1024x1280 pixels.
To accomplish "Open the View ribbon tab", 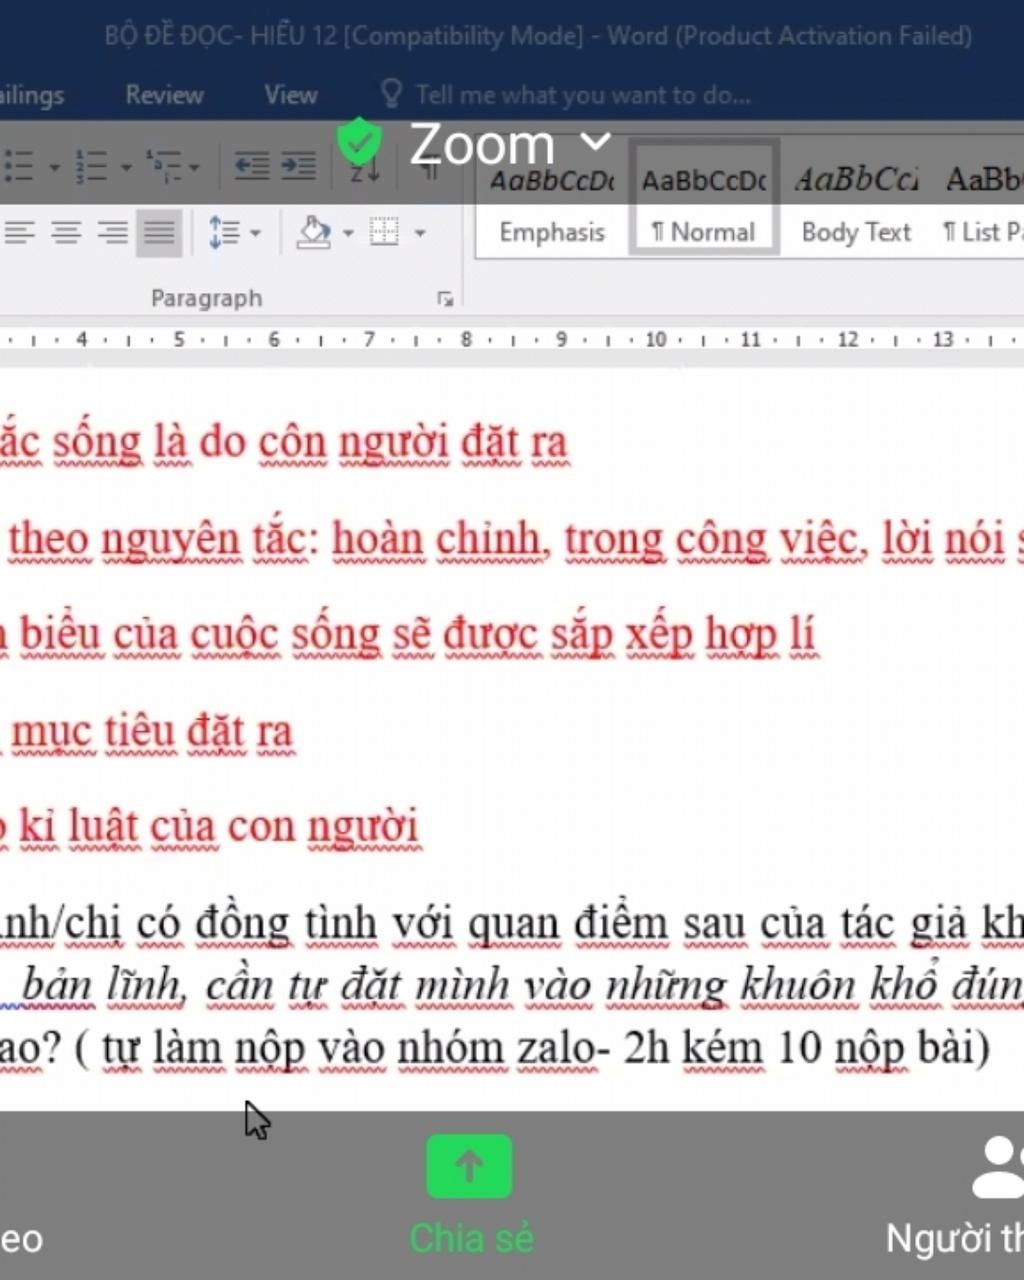I will click(x=291, y=95).
